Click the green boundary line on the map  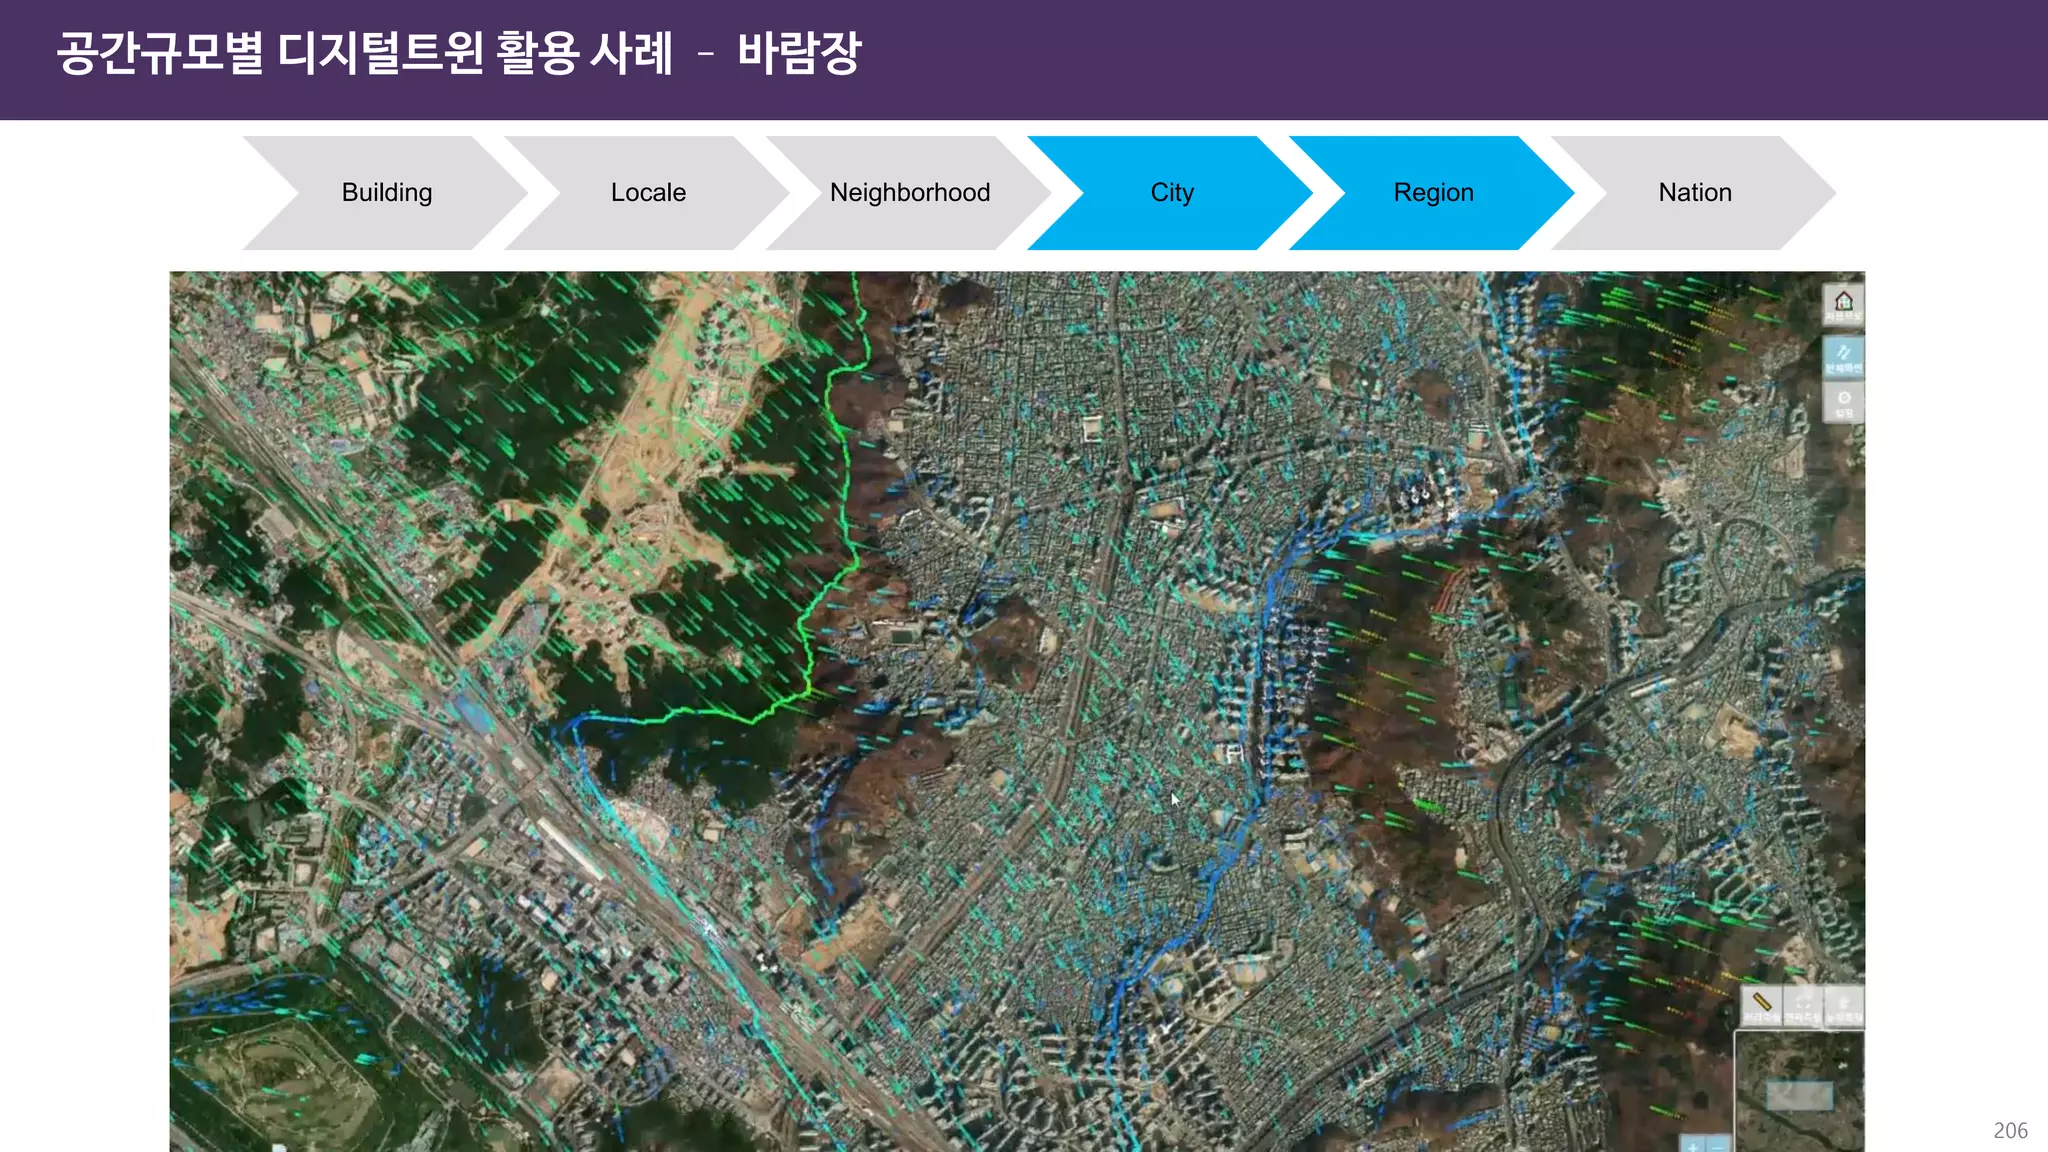click(846, 480)
